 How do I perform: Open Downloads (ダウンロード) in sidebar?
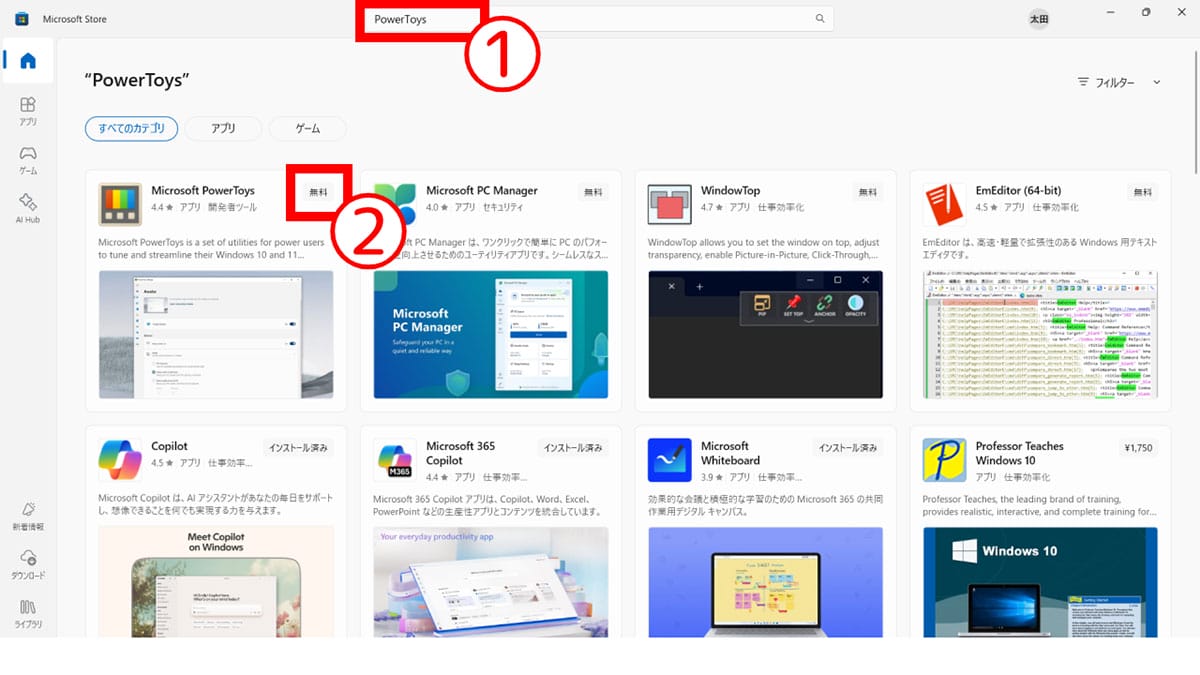[28, 564]
